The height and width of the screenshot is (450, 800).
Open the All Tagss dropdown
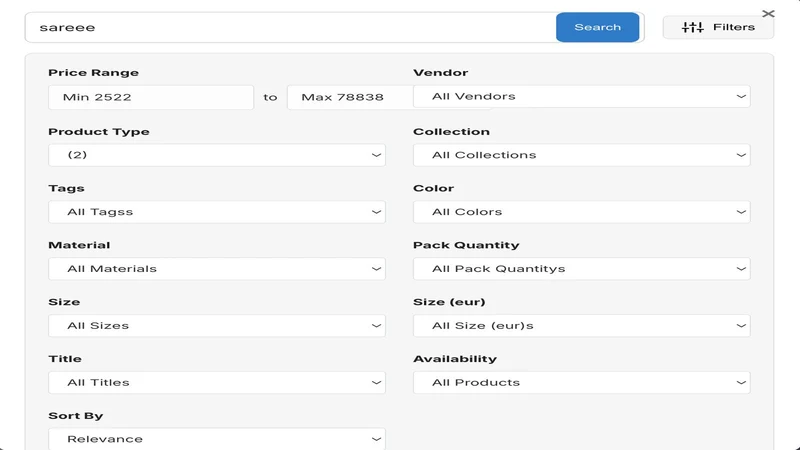coord(217,212)
